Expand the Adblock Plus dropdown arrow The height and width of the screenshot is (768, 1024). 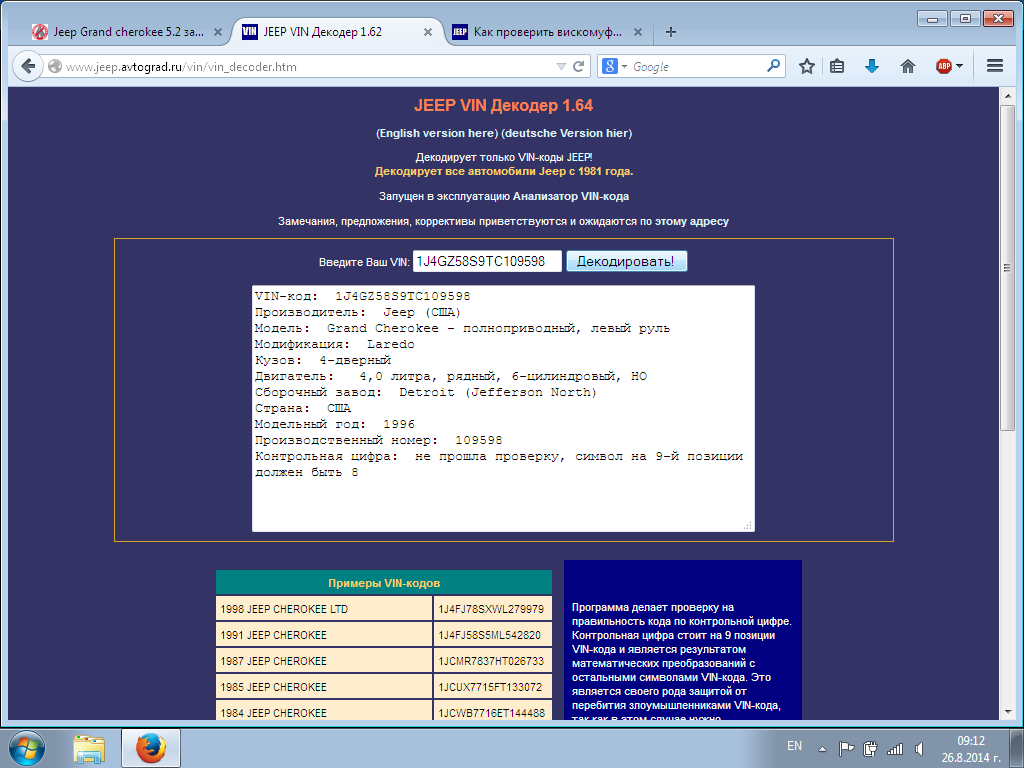[x=959, y=67]
